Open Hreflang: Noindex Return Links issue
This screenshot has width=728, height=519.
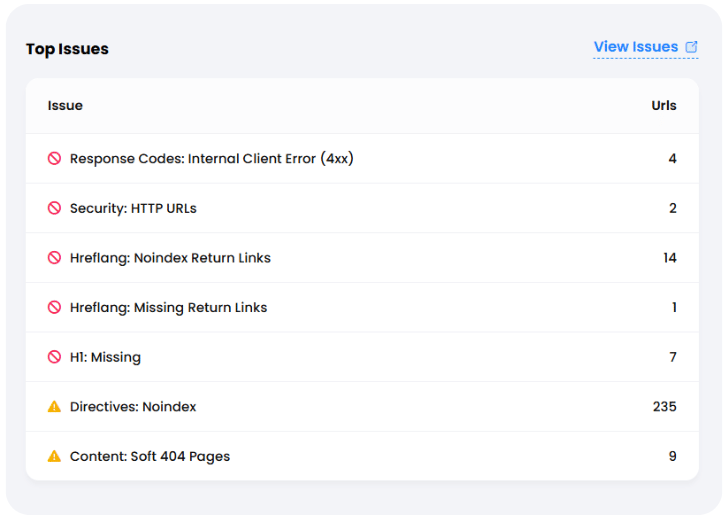coord(170,258)
